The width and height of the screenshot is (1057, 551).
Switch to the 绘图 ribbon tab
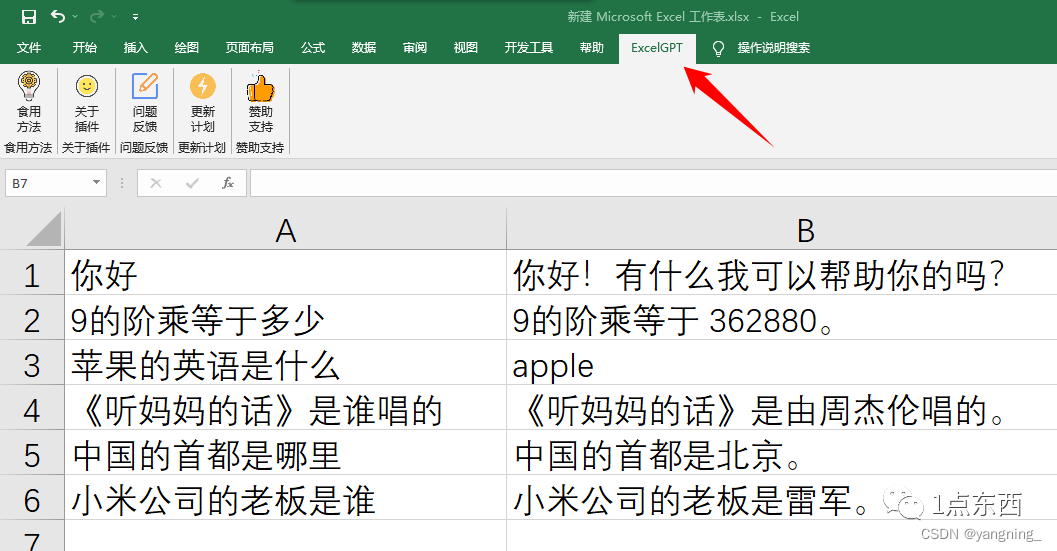pos(187,48)
